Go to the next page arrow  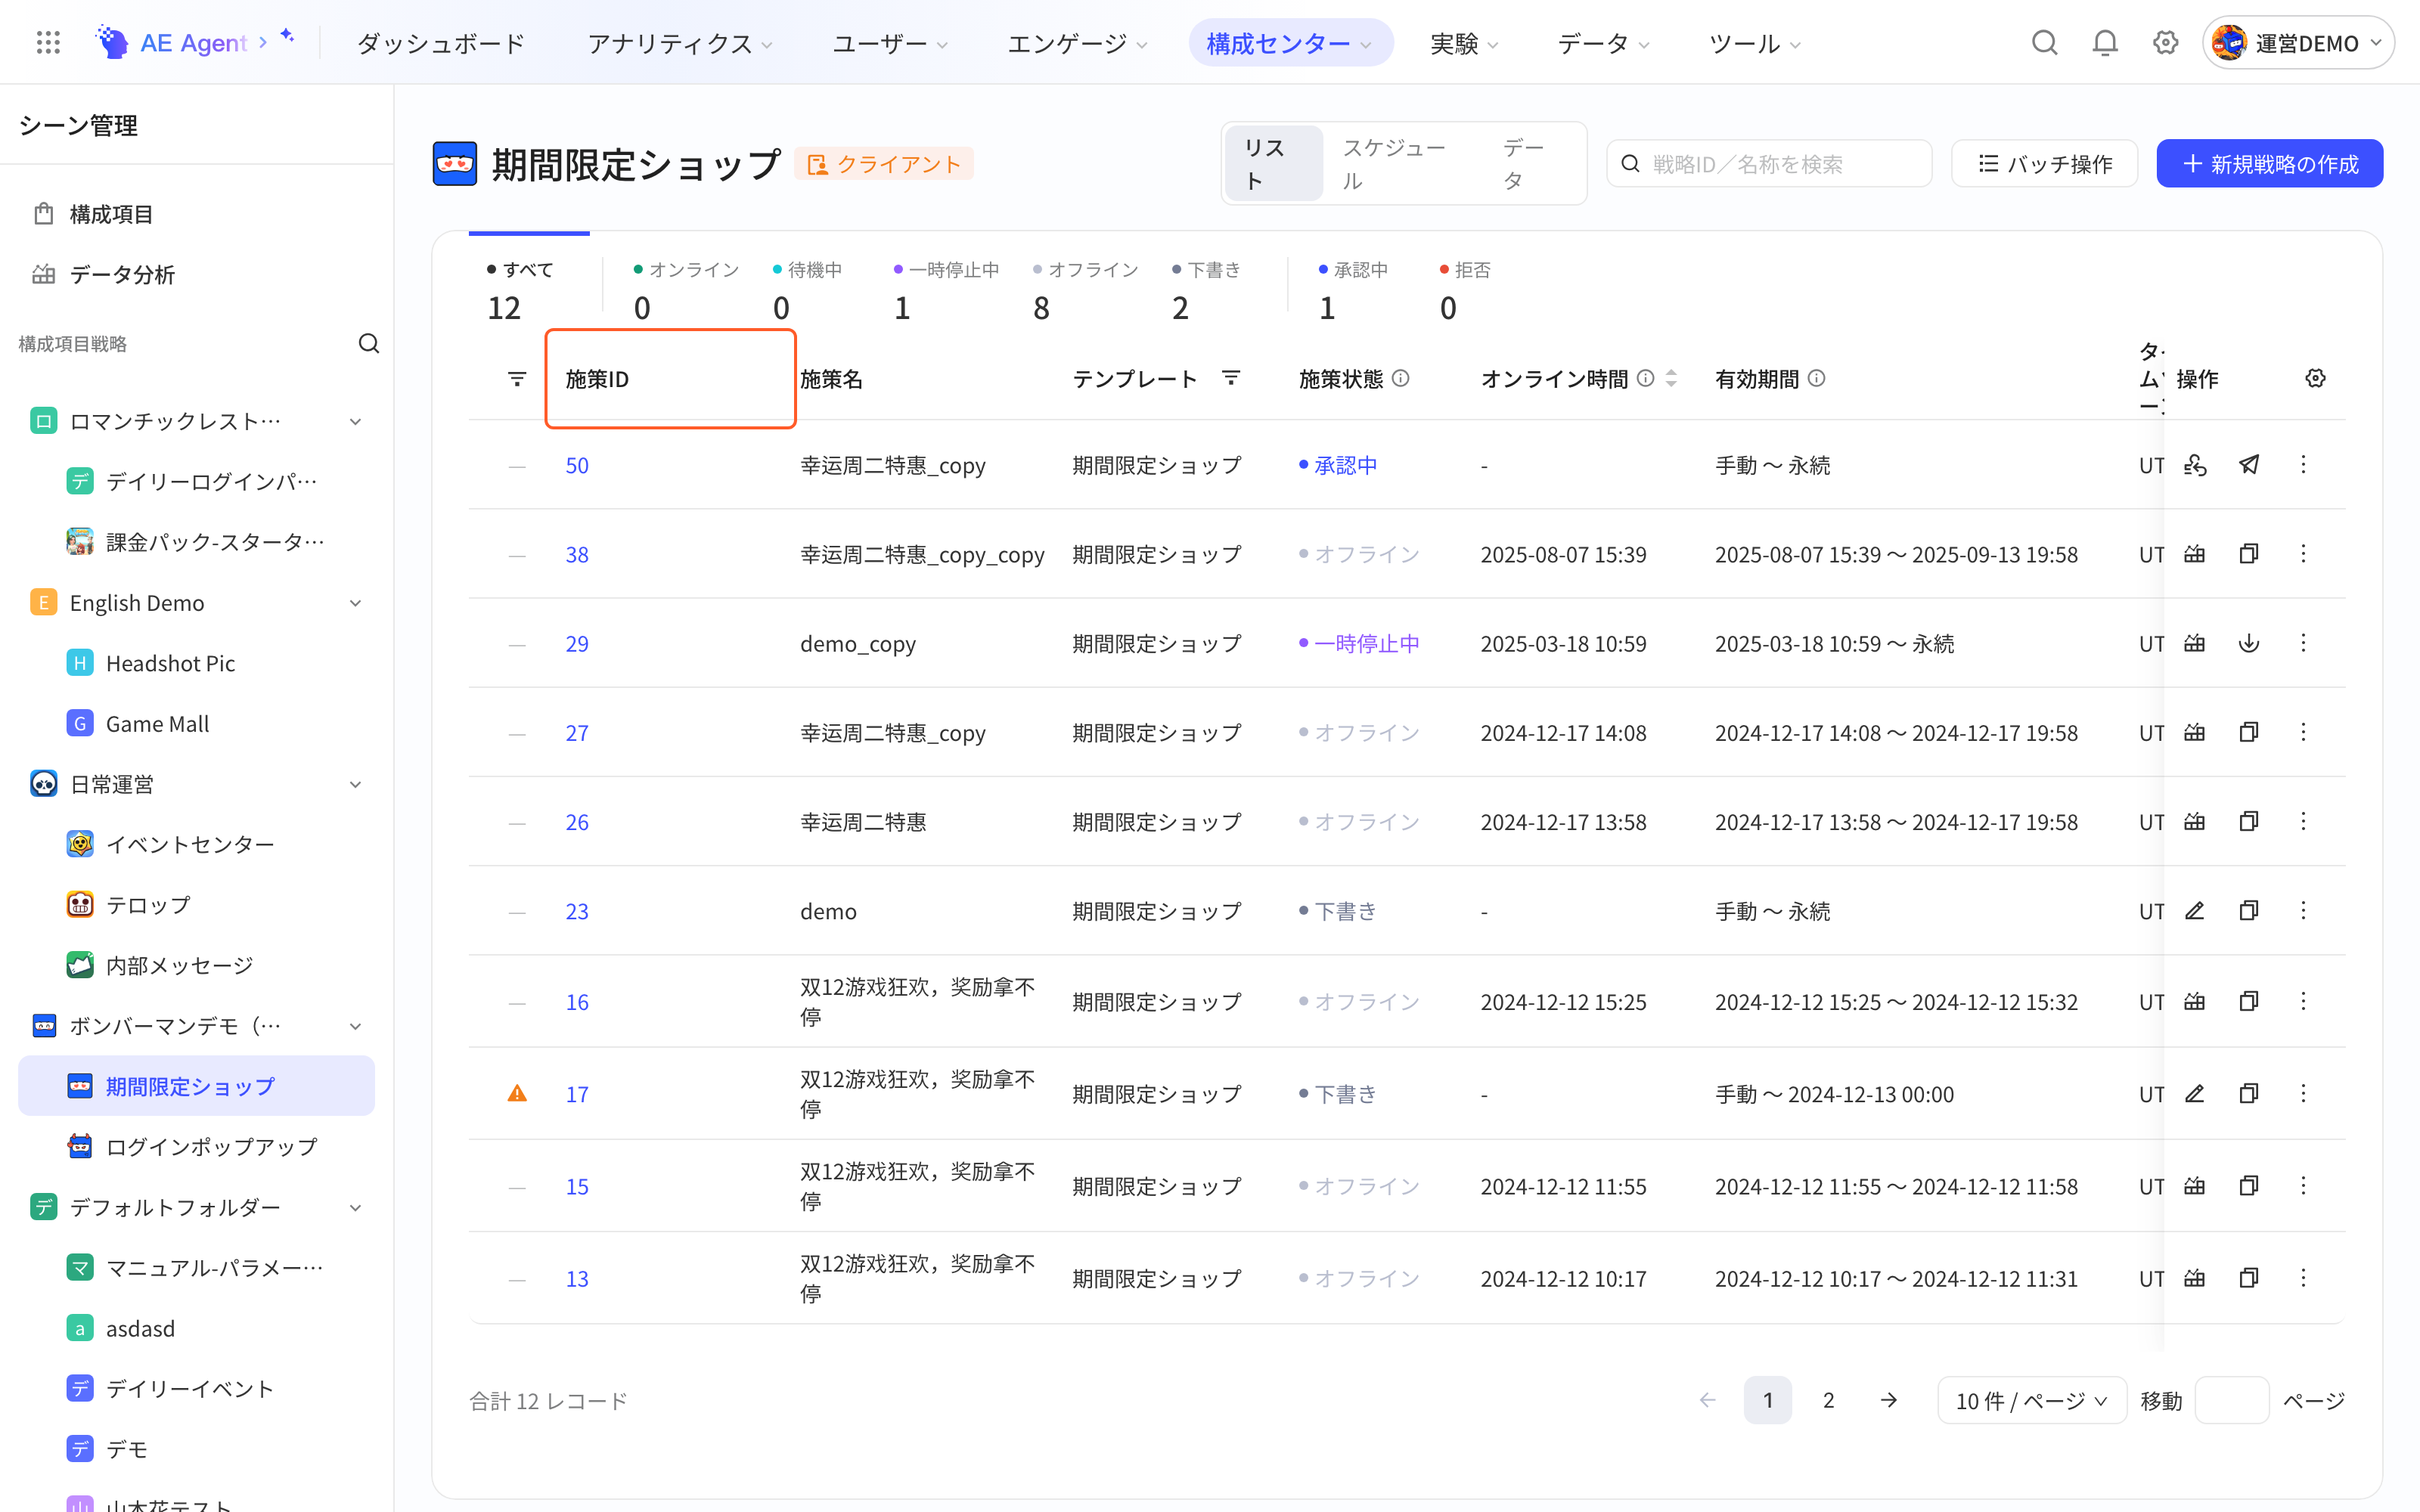[x=1888, y=1400]
